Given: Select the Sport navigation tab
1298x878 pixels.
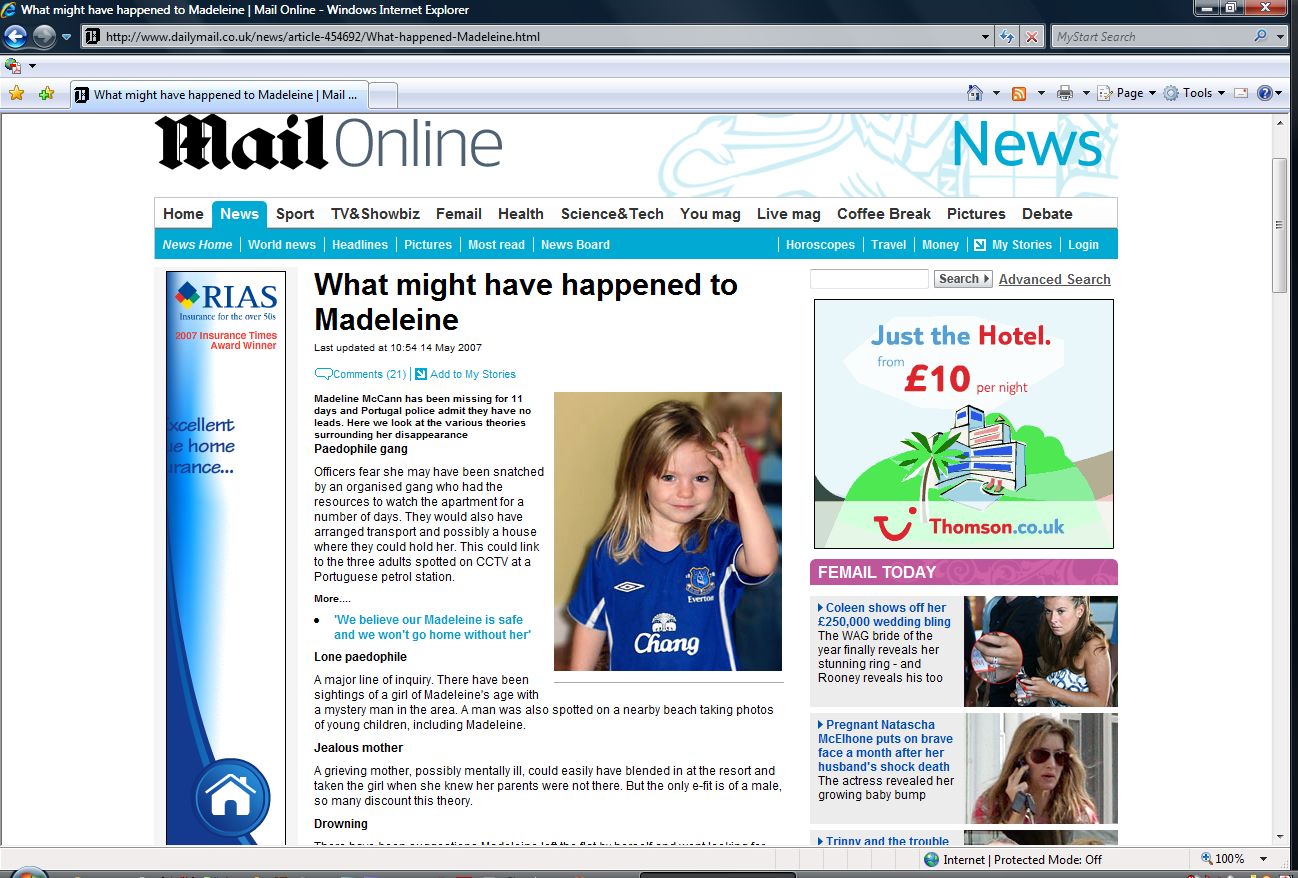Looking at the screenshot, I should (x=295, y=214).
